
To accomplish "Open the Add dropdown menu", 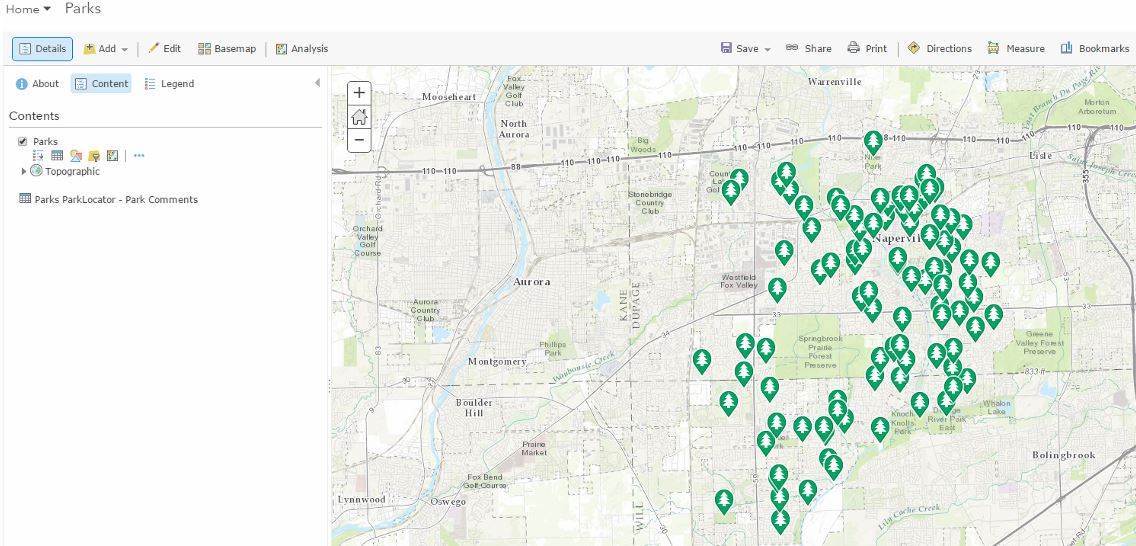I will point(106,49).
